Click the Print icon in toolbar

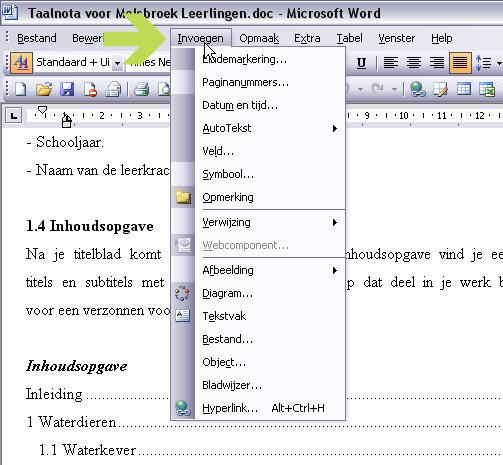pyautogui.click(x=141, y=89)
